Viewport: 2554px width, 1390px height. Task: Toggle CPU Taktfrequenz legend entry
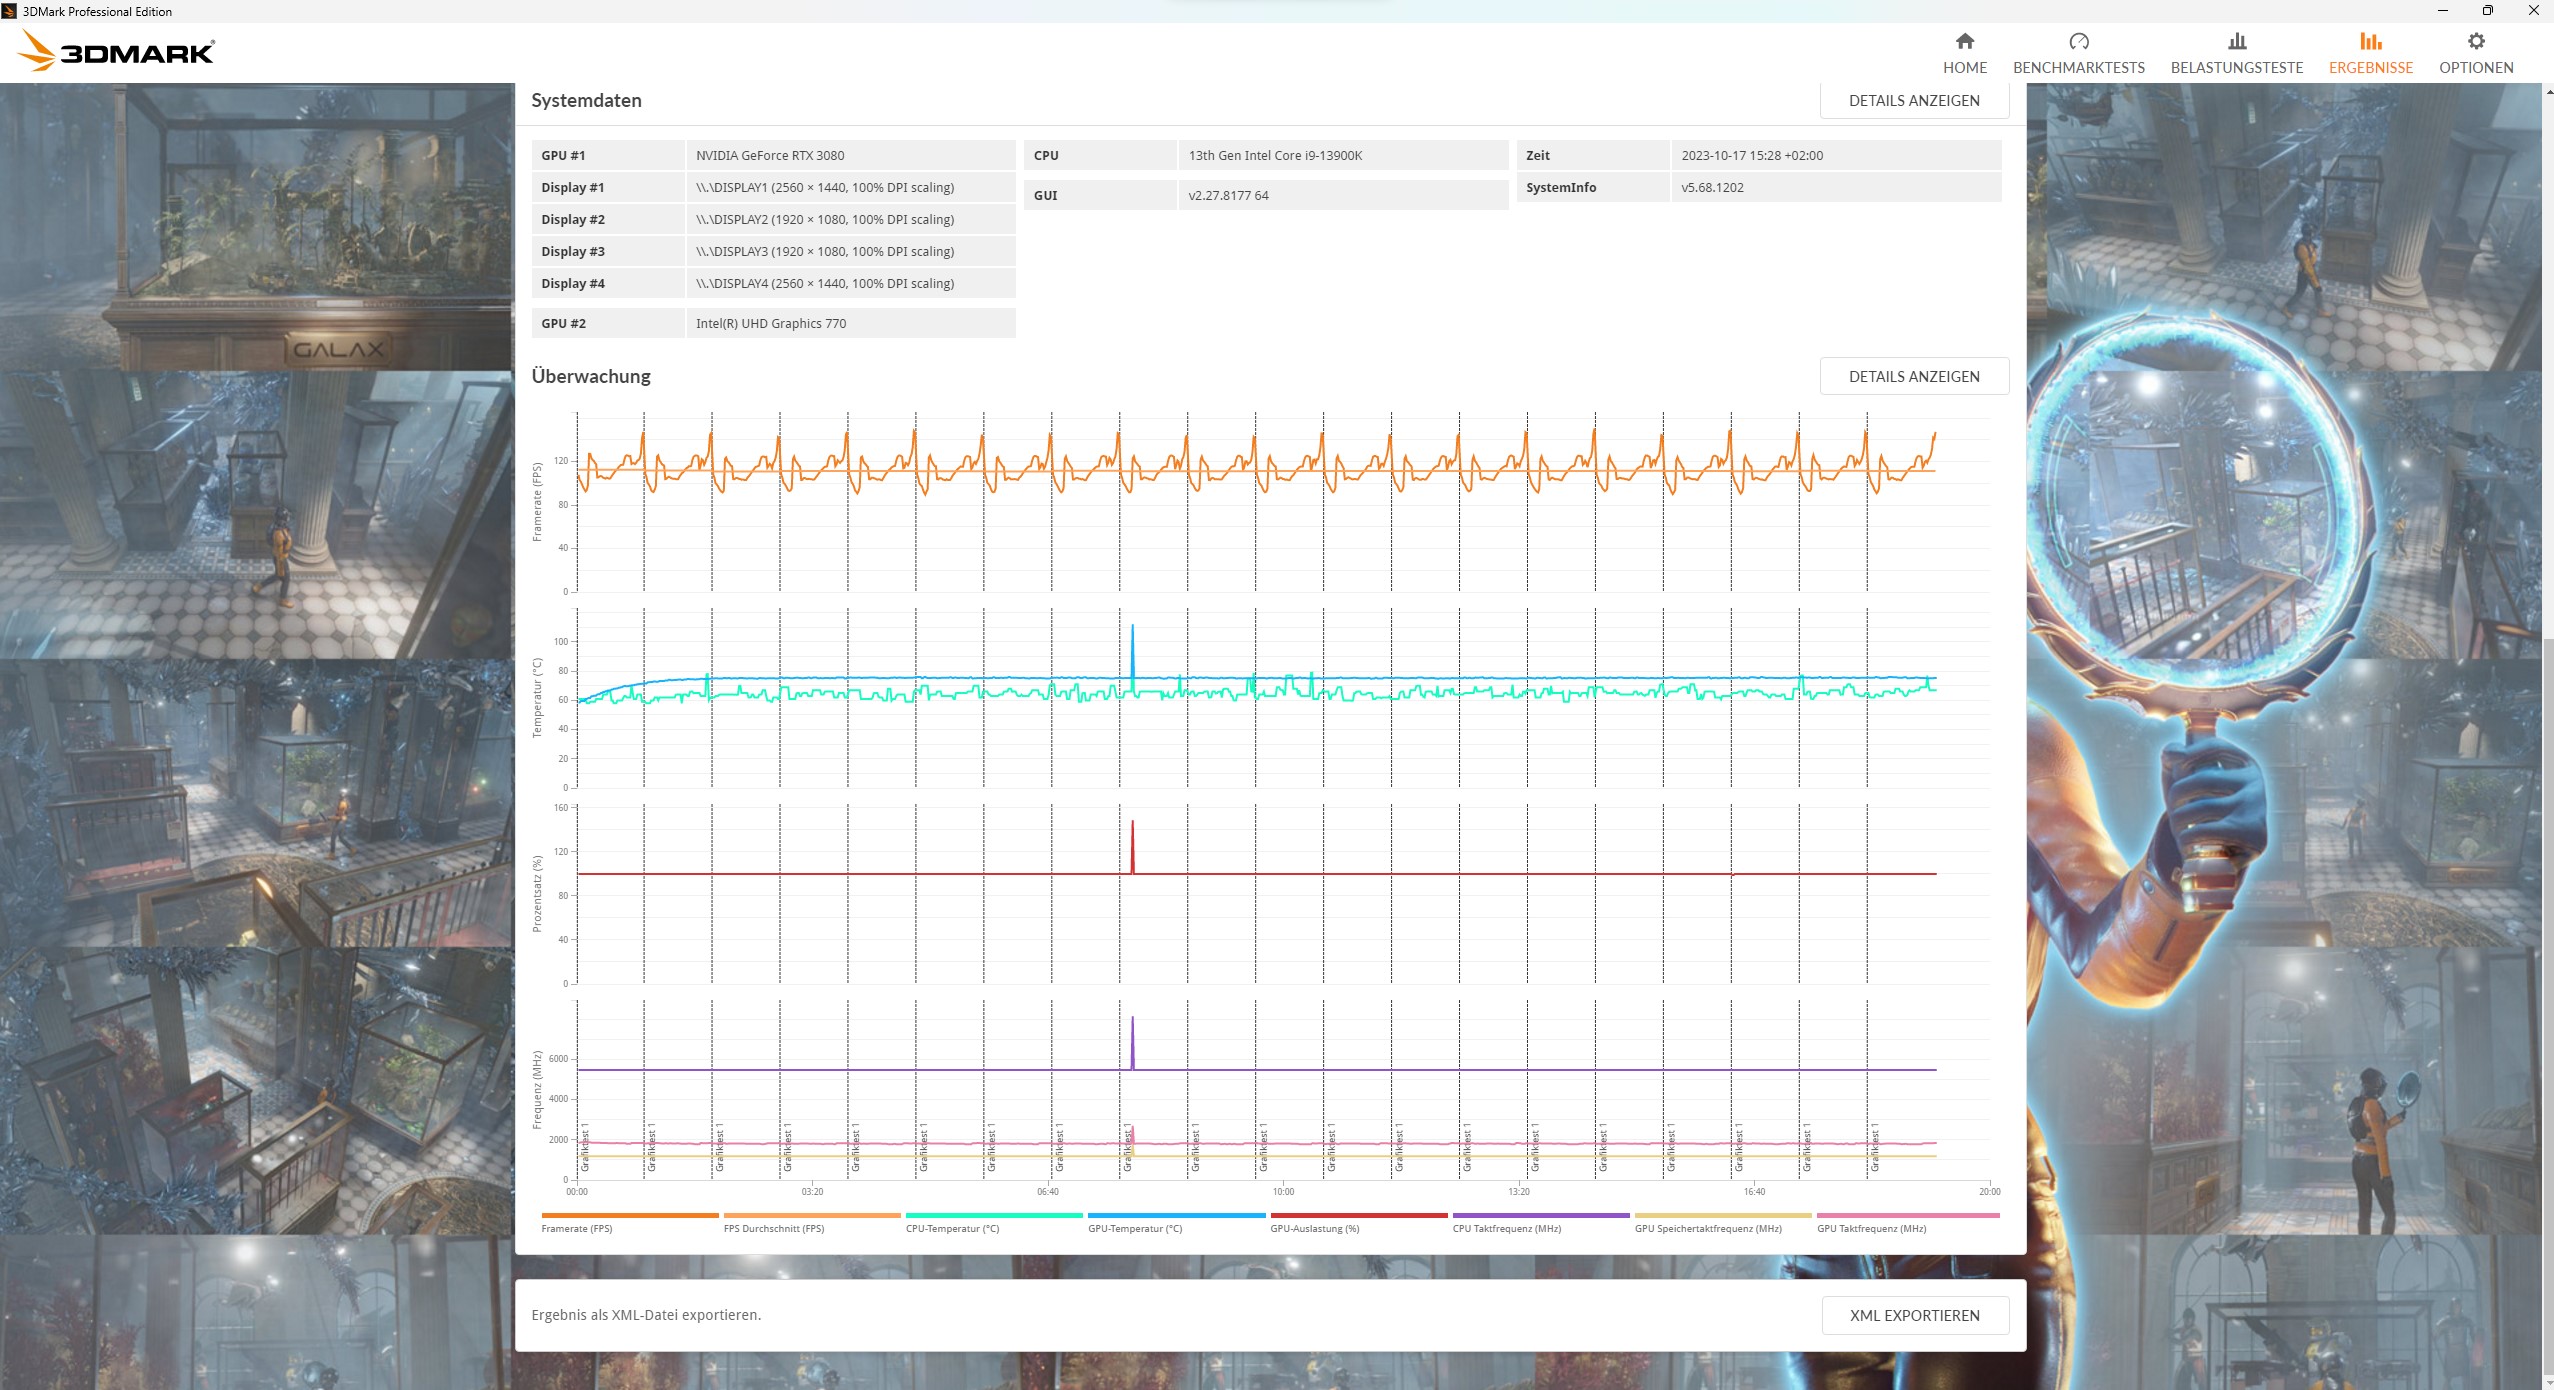[1506, 1228]
